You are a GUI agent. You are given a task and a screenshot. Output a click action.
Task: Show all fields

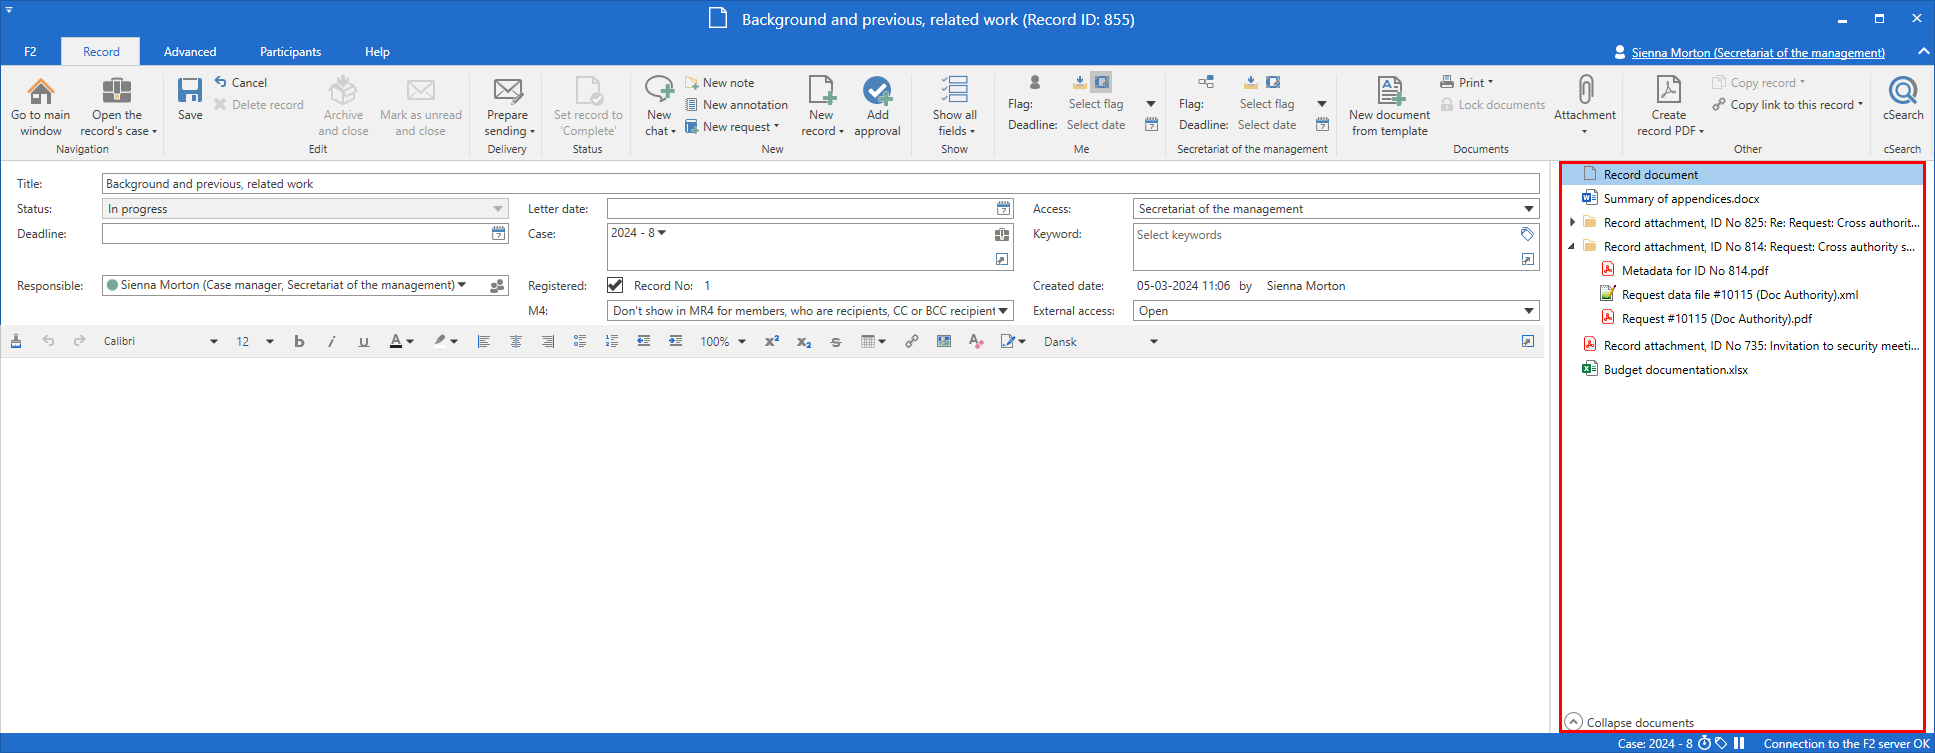pos(954,107)
